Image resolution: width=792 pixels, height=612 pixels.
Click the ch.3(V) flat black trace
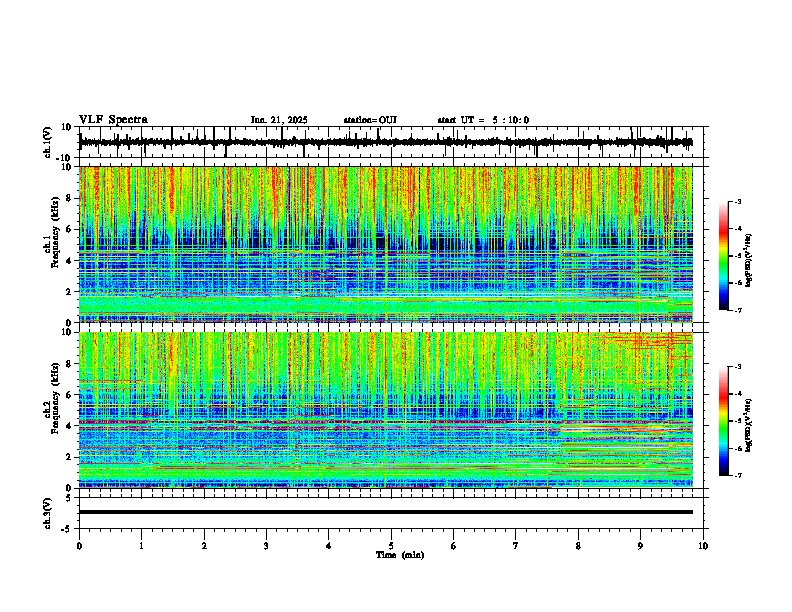(386, 512)
